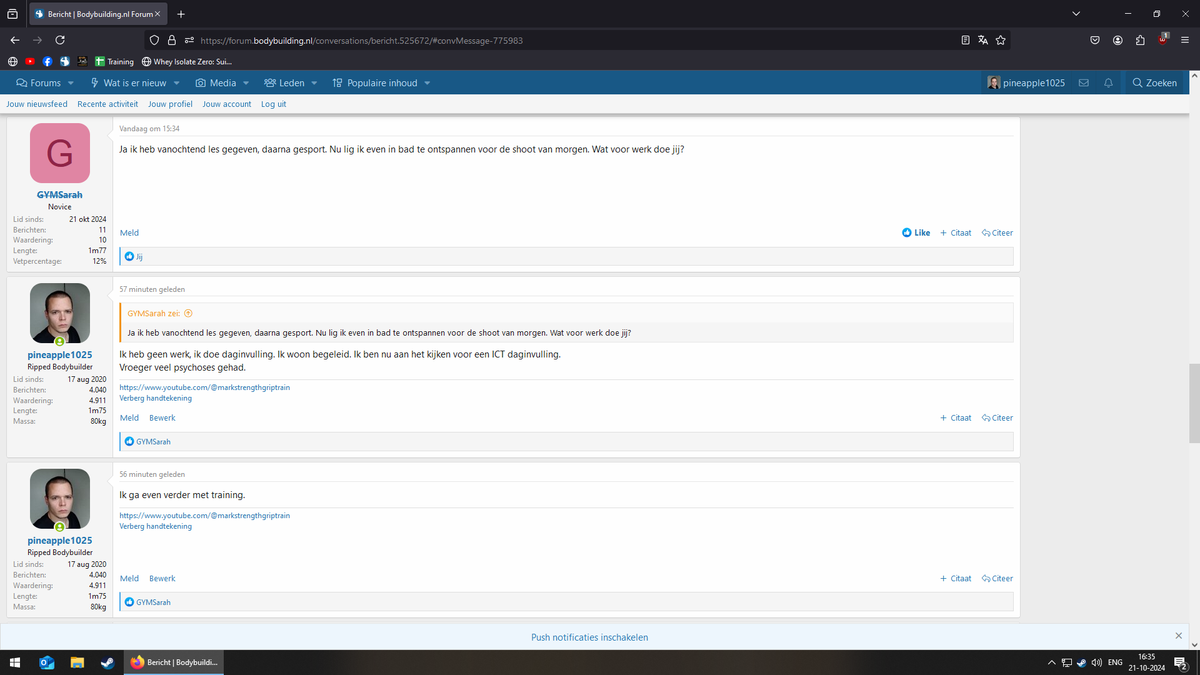Open Steam from the Windows taskbar
The image size is (1200, 675).
(x=107, y=662)
